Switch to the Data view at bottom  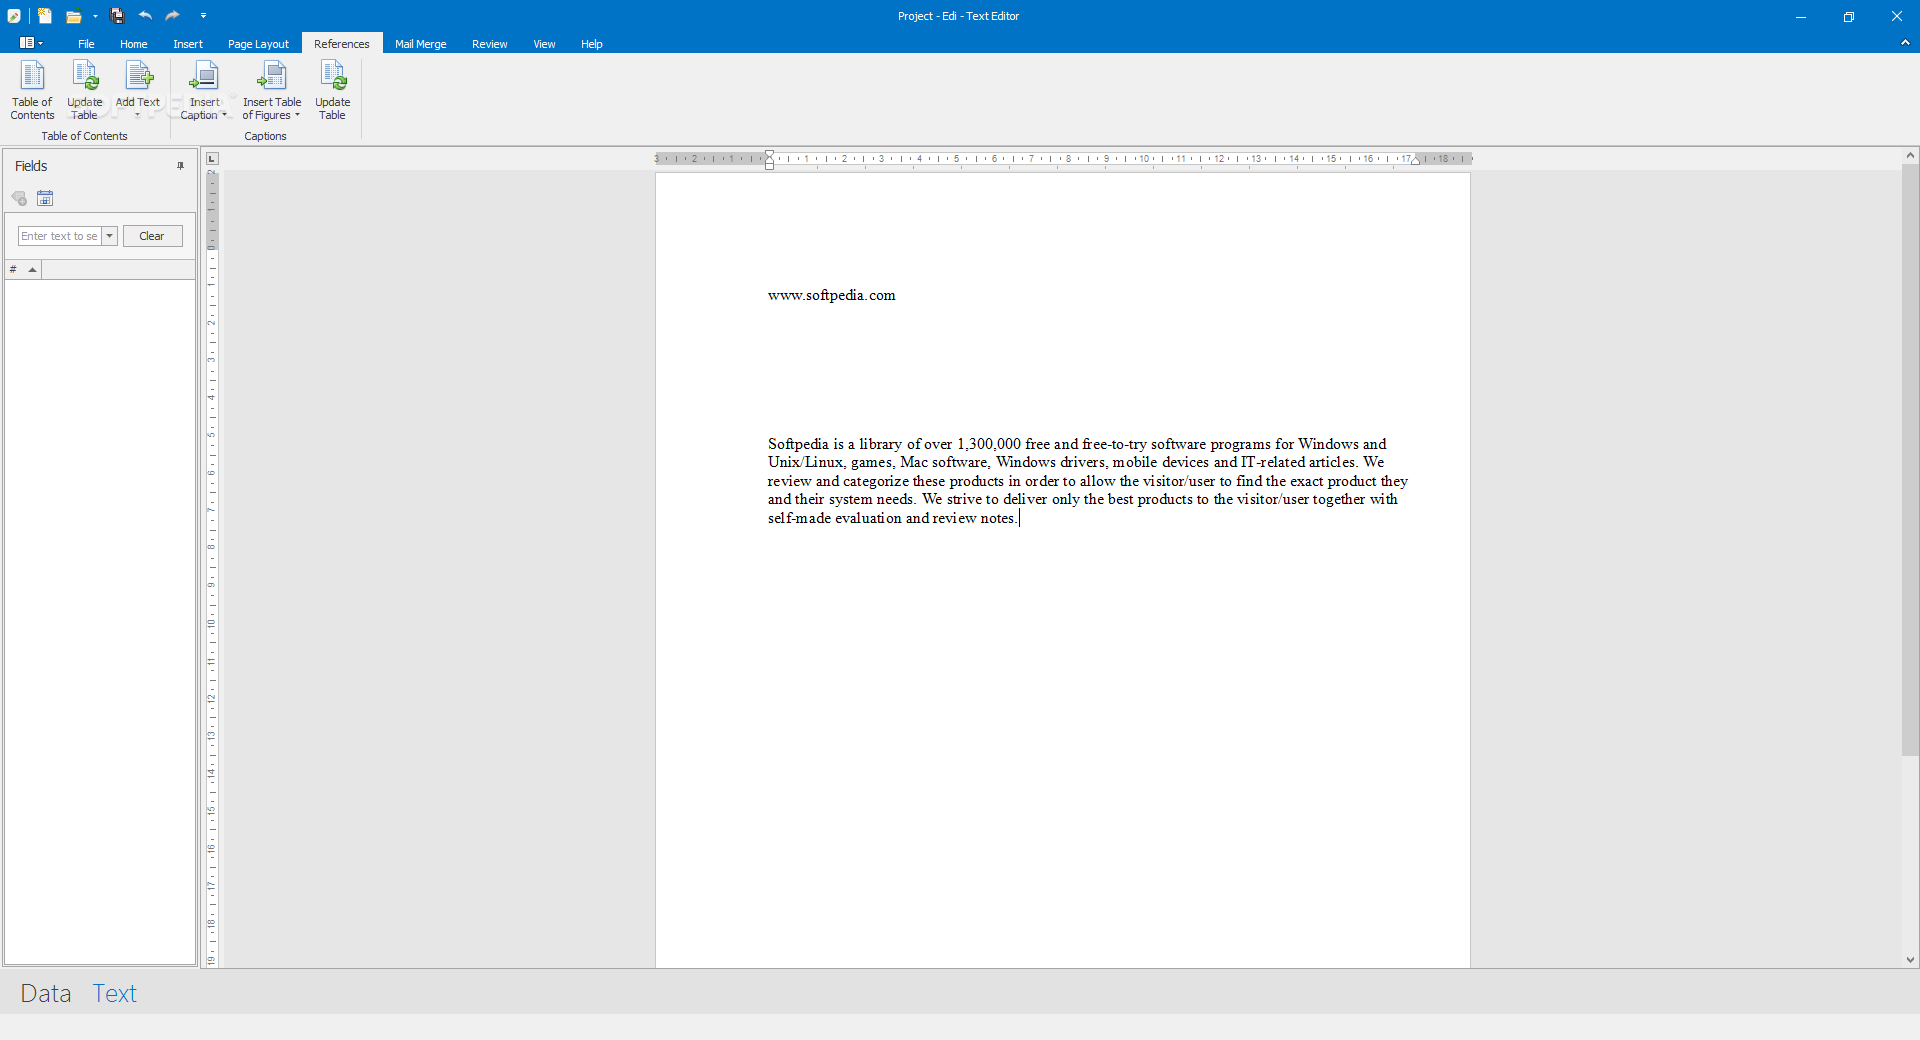pos(46,993)
